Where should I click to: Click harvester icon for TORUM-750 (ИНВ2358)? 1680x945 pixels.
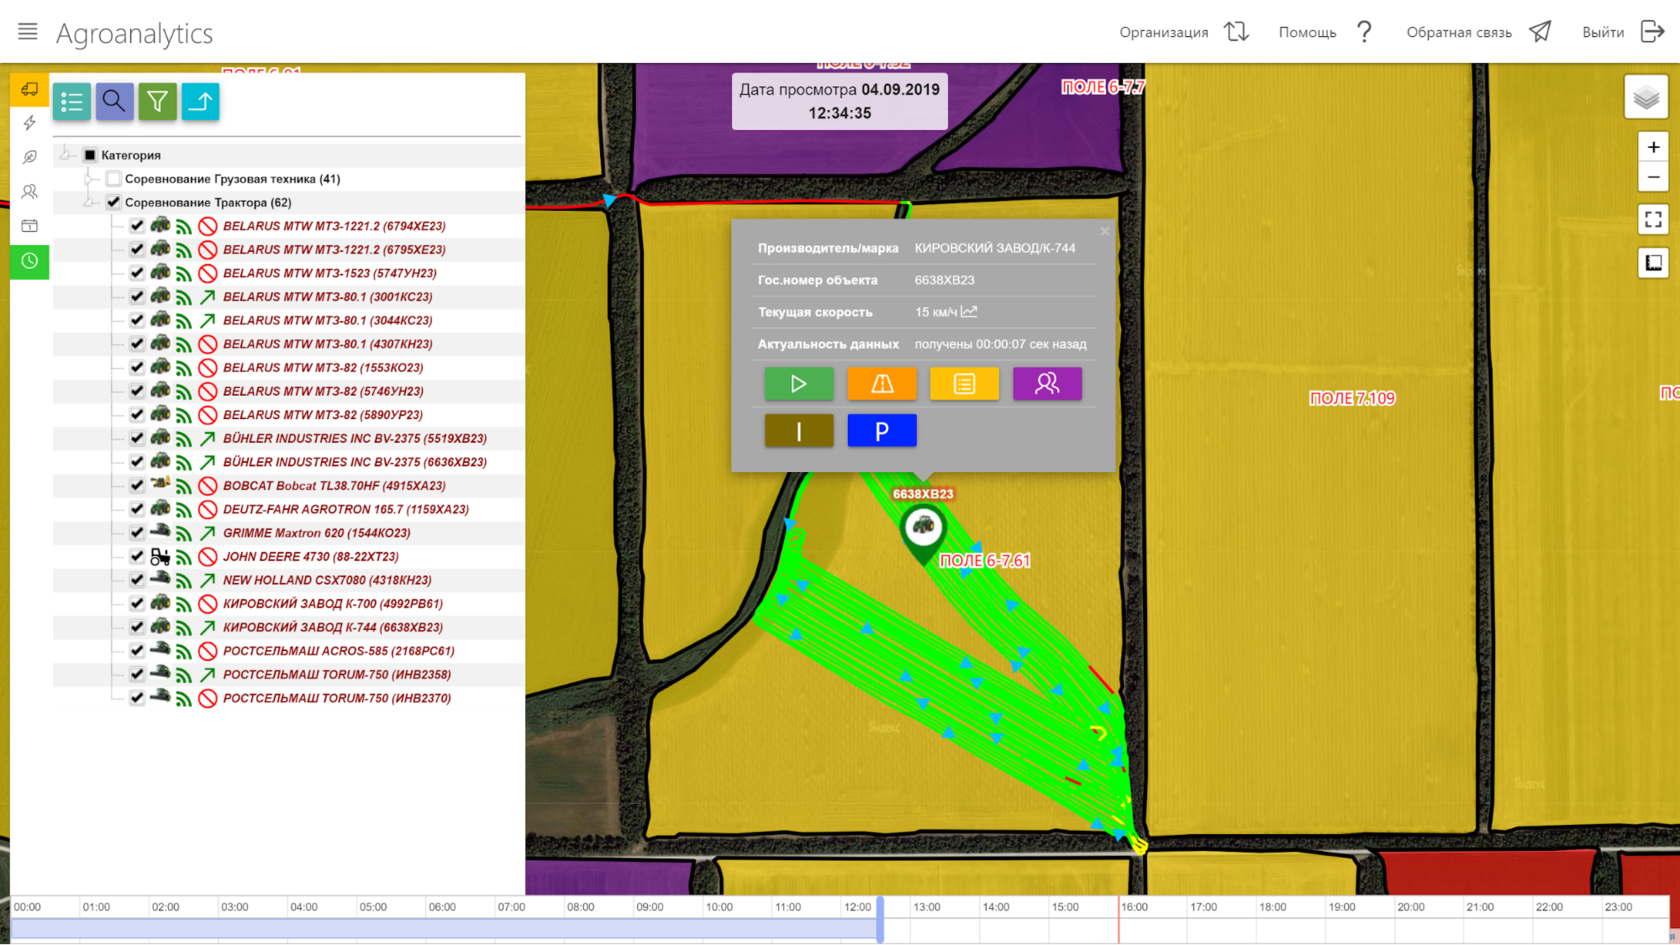[x=160, y=673]
